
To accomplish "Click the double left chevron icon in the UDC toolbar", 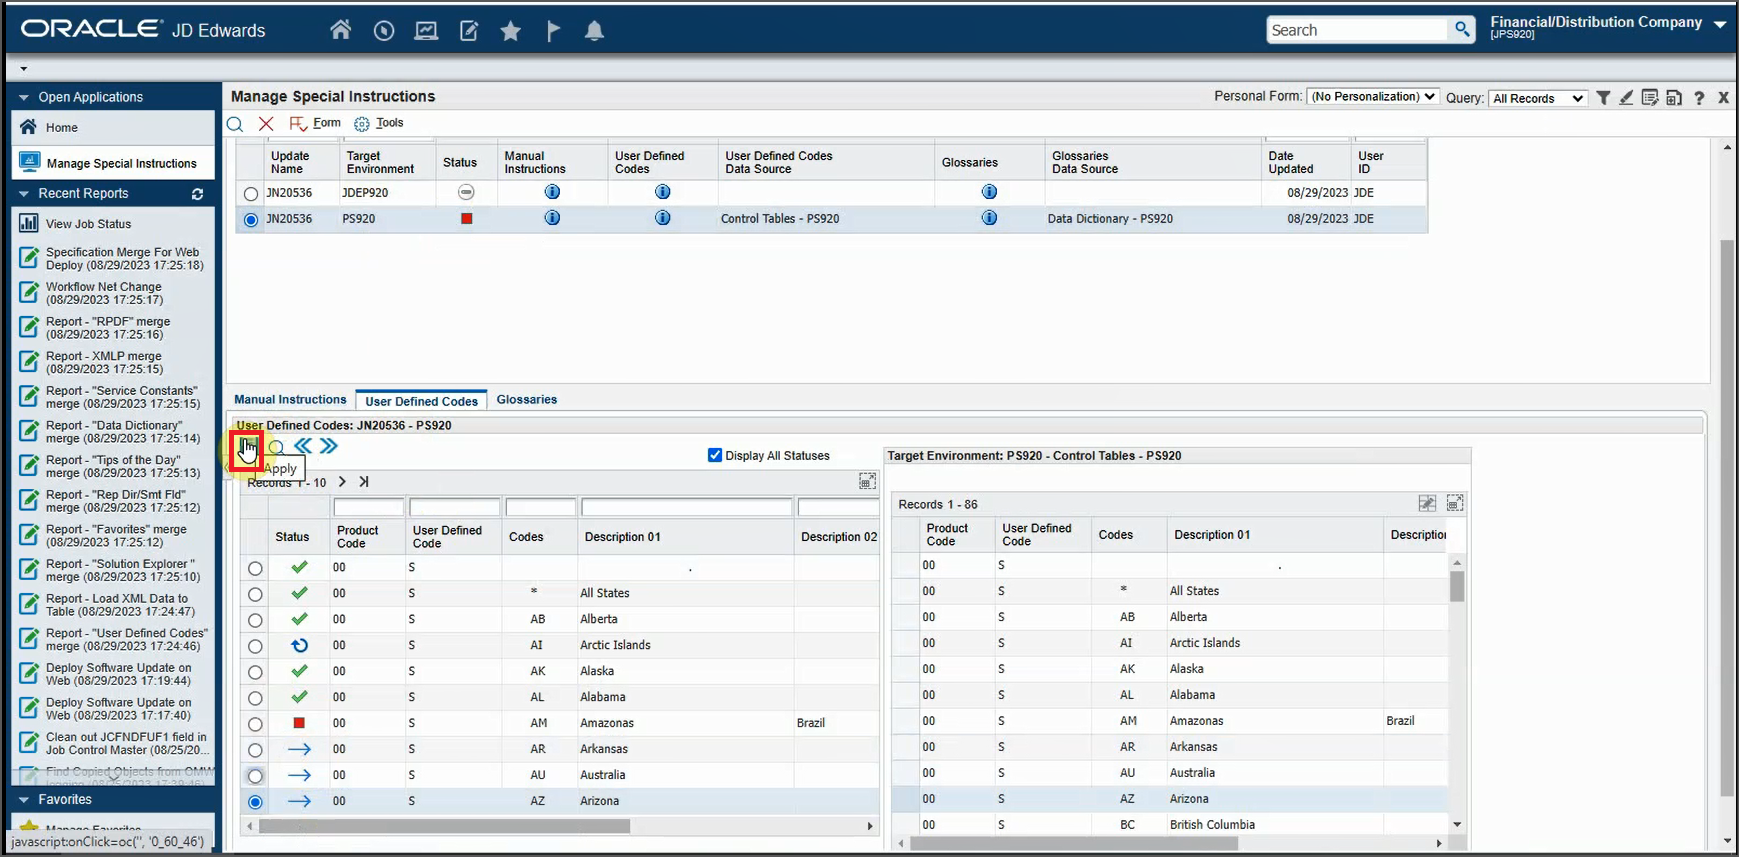I will 303,446.
